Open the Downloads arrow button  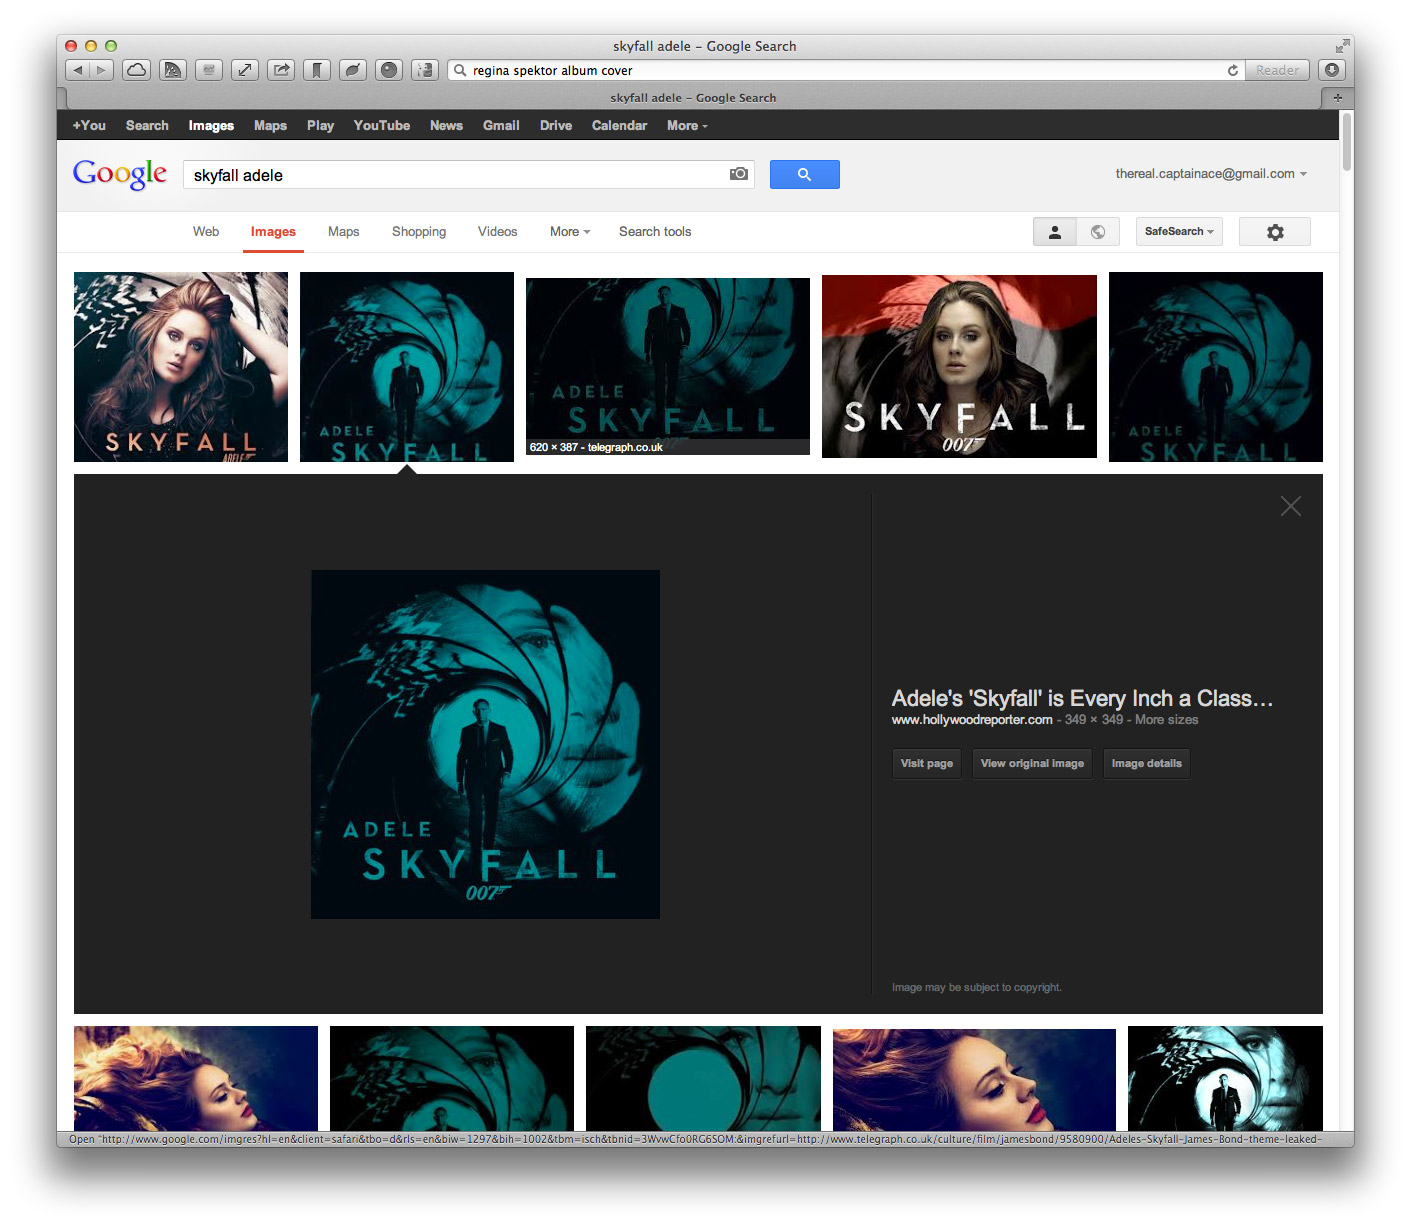pos(1331,70)
